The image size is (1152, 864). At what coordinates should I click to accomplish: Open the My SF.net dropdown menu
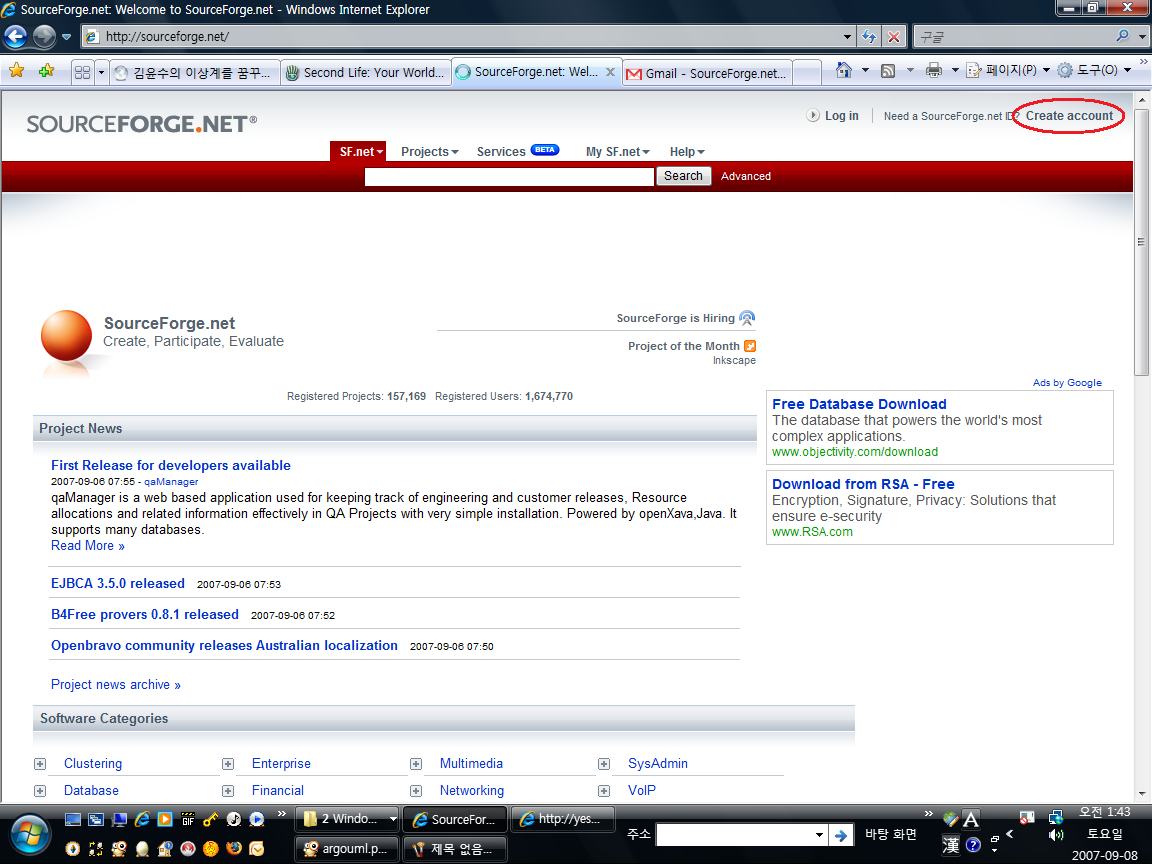click(x=617, y=151)
